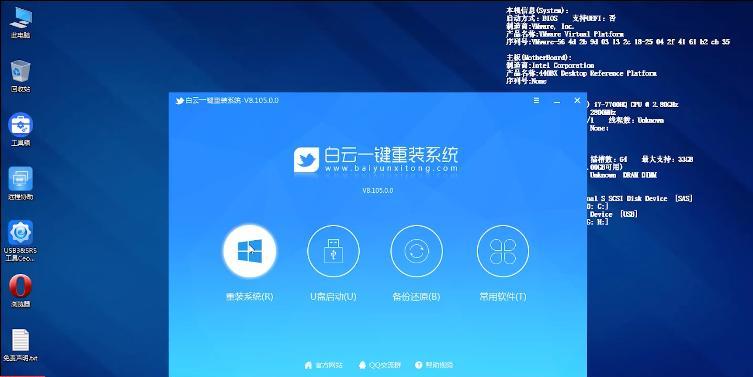Open the 远程协助 remote assistance icon
This screenshot has width=753, height=377.
(20, 183)
